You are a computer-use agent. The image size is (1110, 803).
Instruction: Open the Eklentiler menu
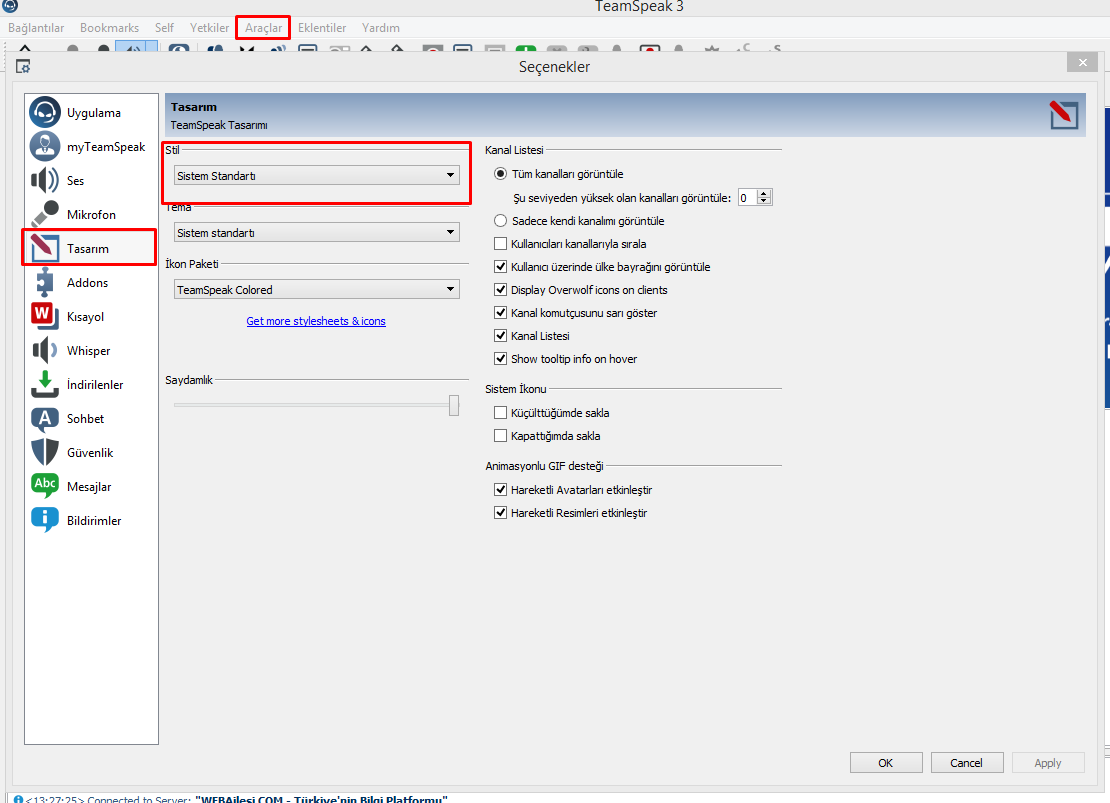click(x=322, y=28)
